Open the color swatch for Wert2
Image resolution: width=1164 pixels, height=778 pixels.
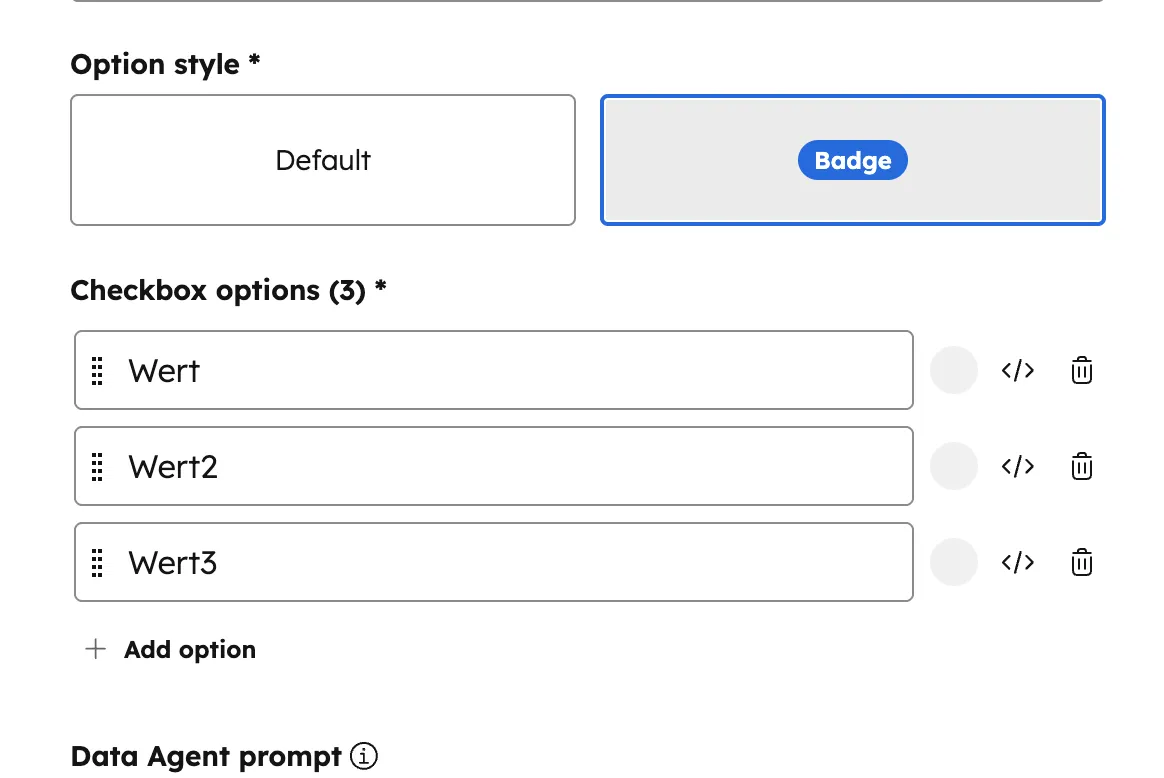click(953, 466)
